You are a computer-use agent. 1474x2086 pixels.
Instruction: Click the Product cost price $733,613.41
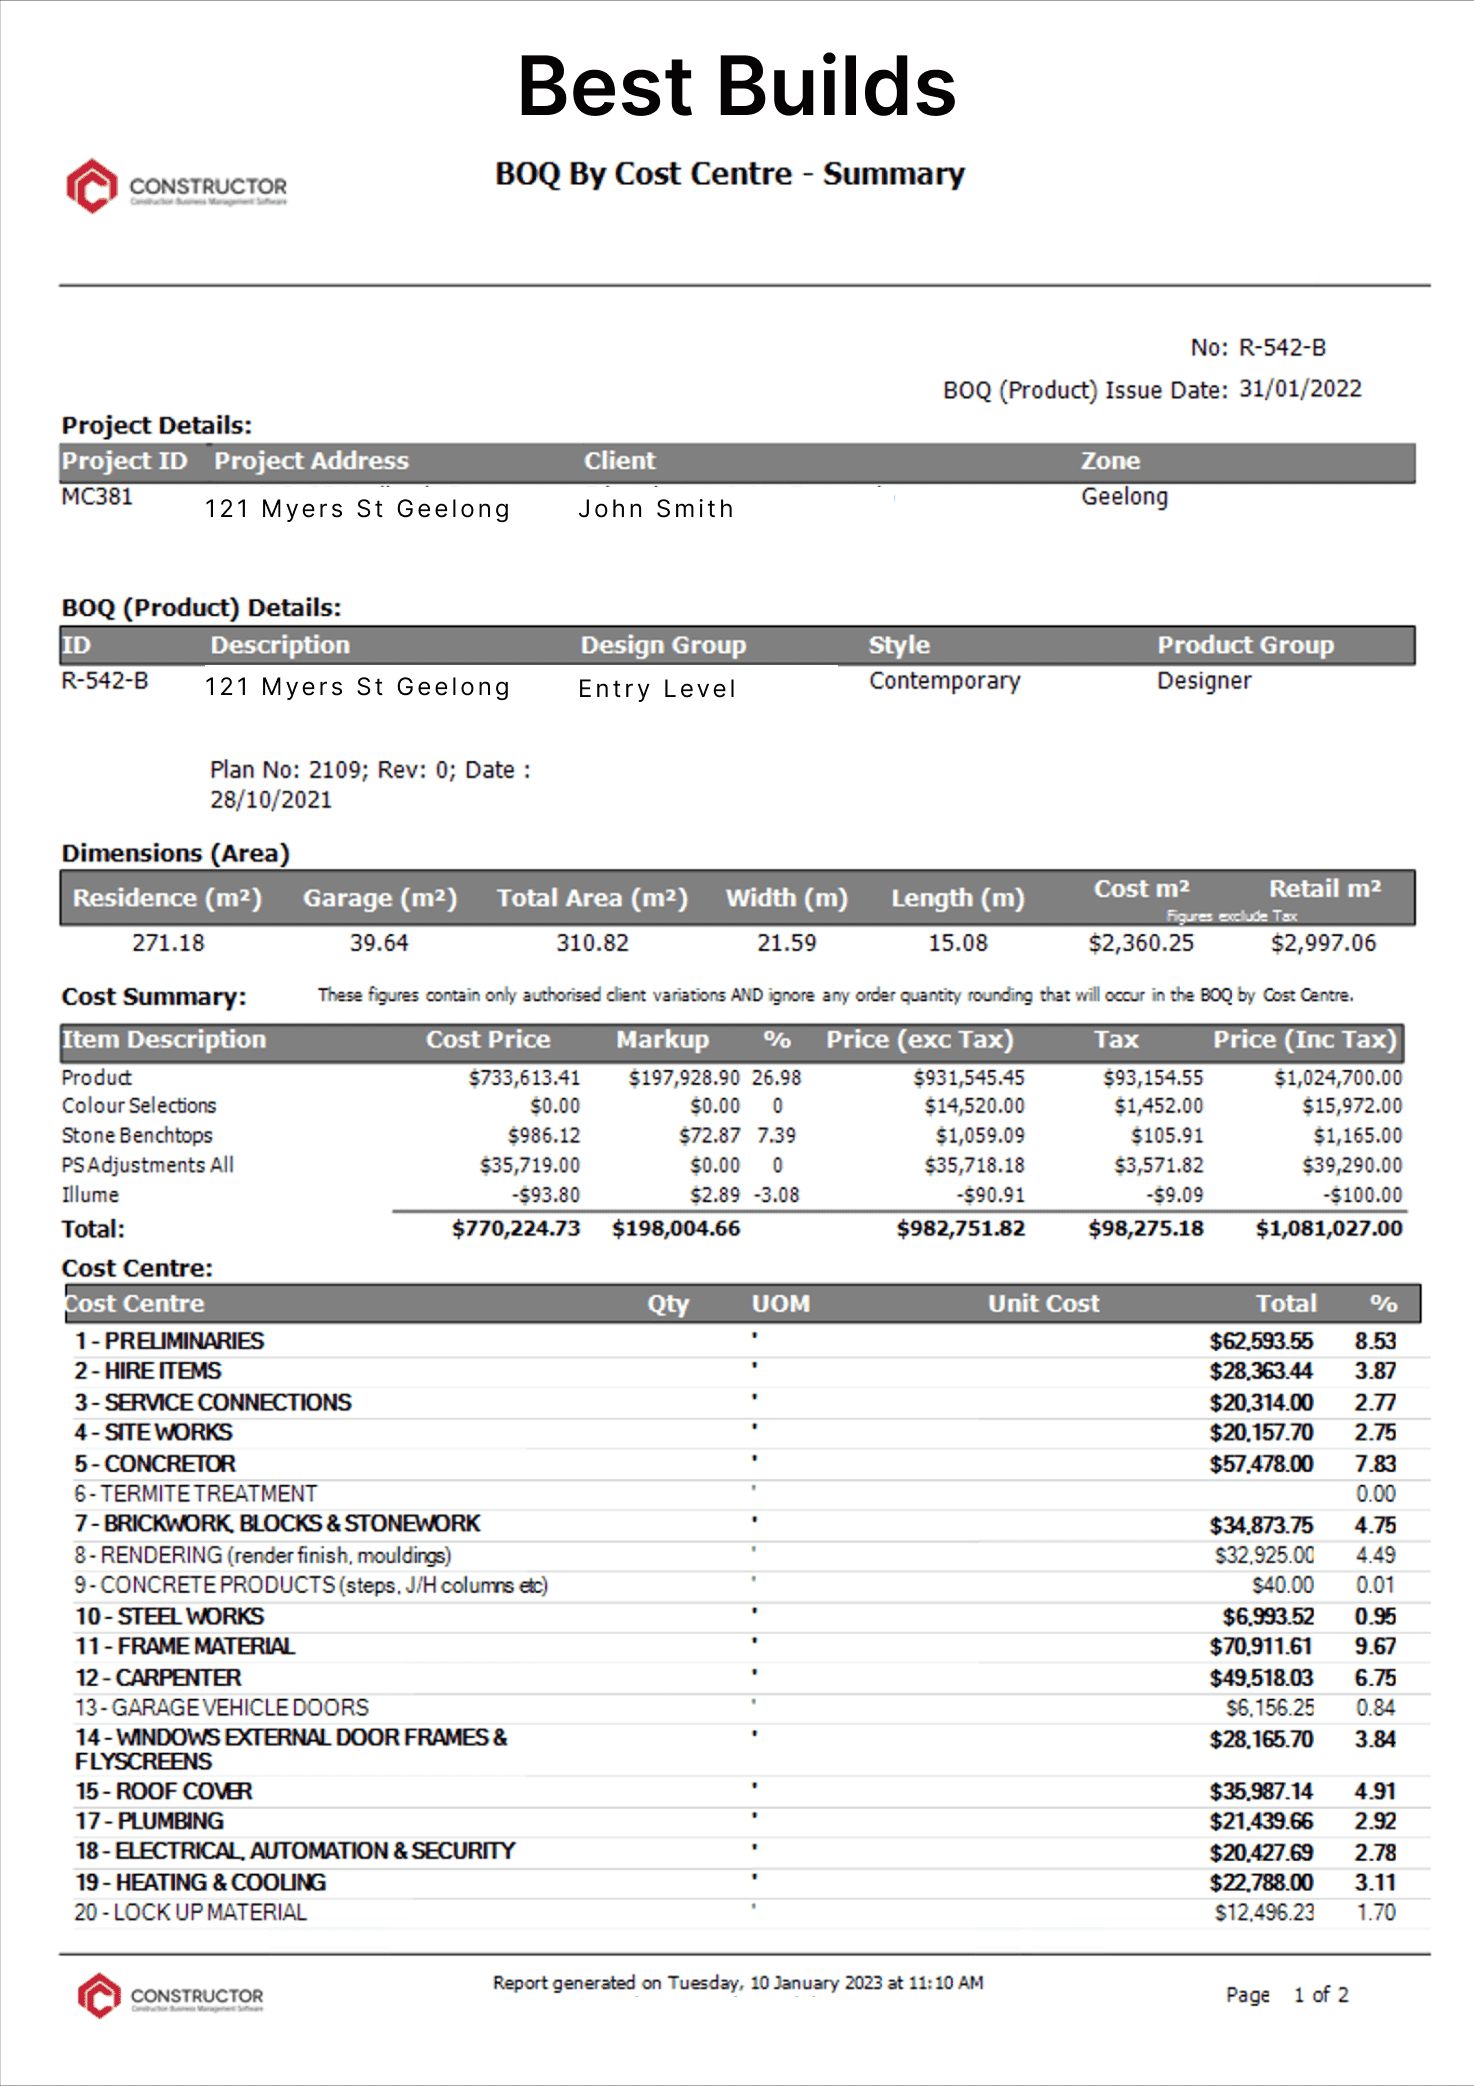point(524,1078)
